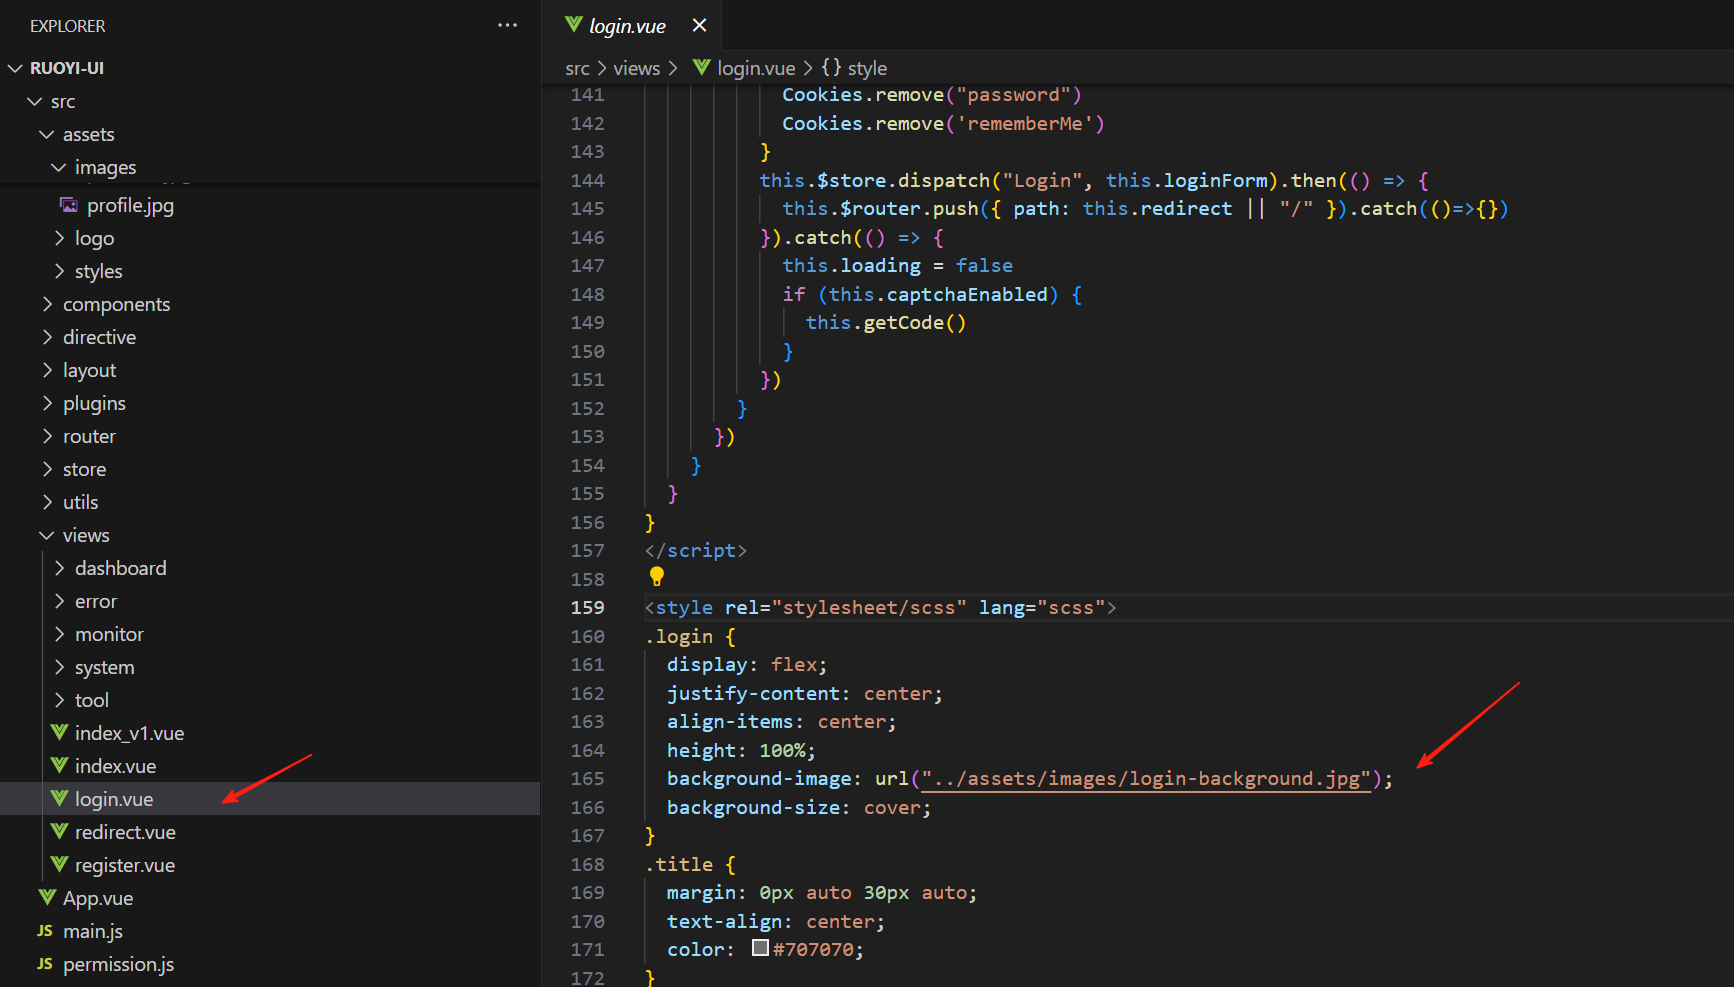1734x987 pixels.
Task: Open the login-background.jpg path link
Action: (x=1145, y=778)
